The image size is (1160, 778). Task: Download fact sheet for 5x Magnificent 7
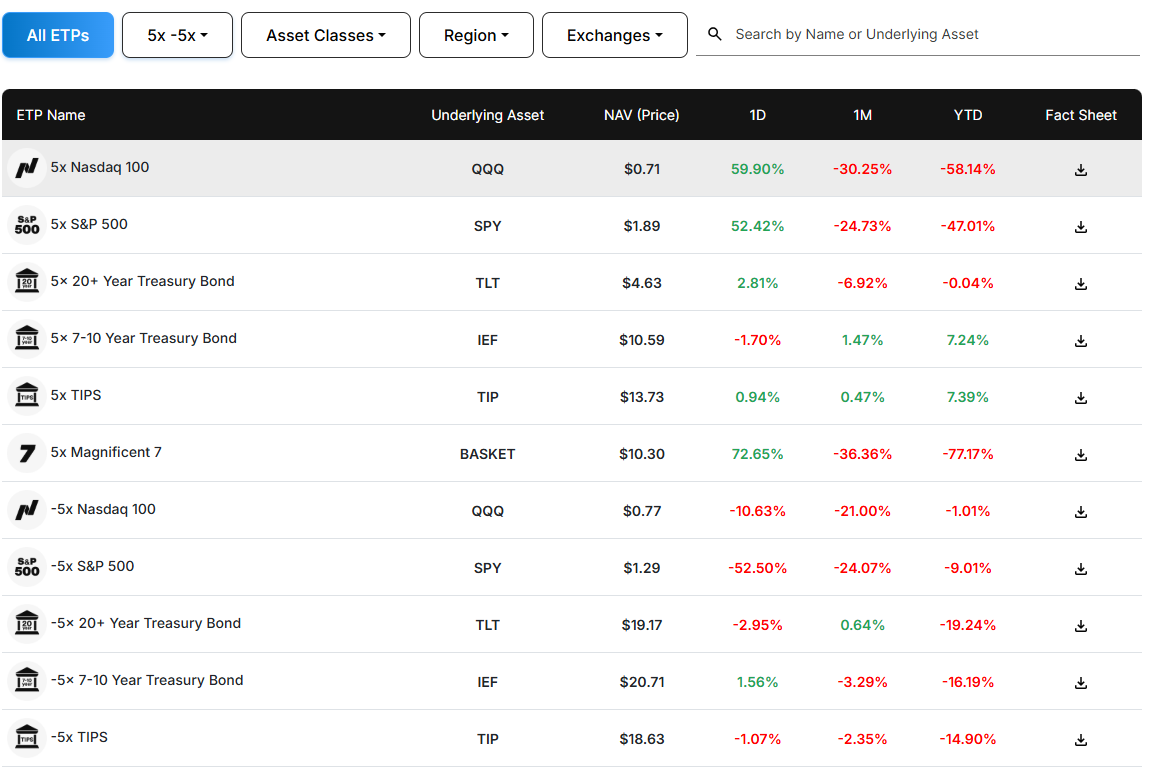(1080, 455)
